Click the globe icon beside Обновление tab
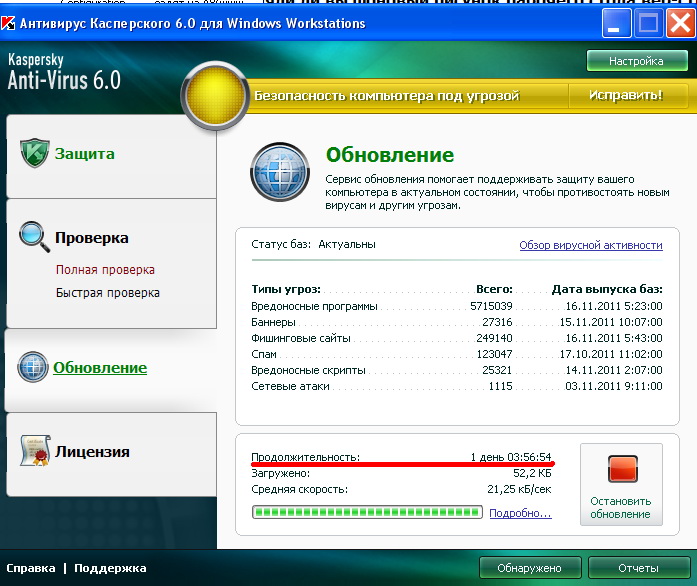 [33, 368]
